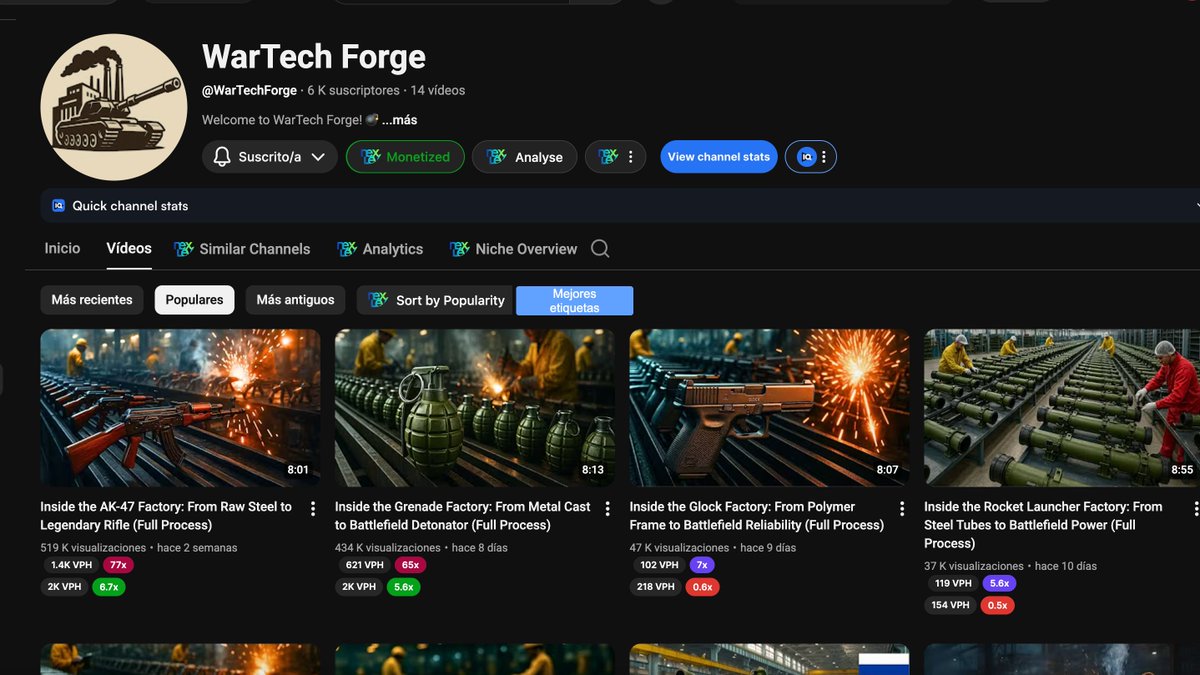The width and height of the screenshot is (1200, 675).
Task: Click the Glock Factory video title
Action: 757,516
